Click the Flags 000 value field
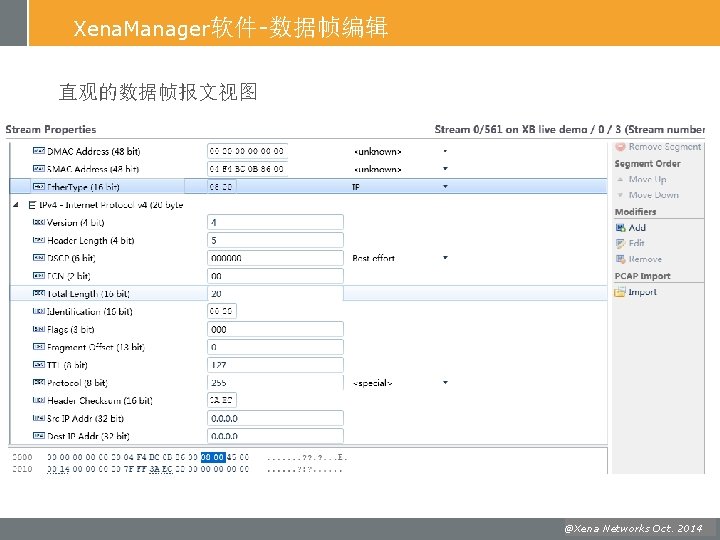 [x=275, y=329]
